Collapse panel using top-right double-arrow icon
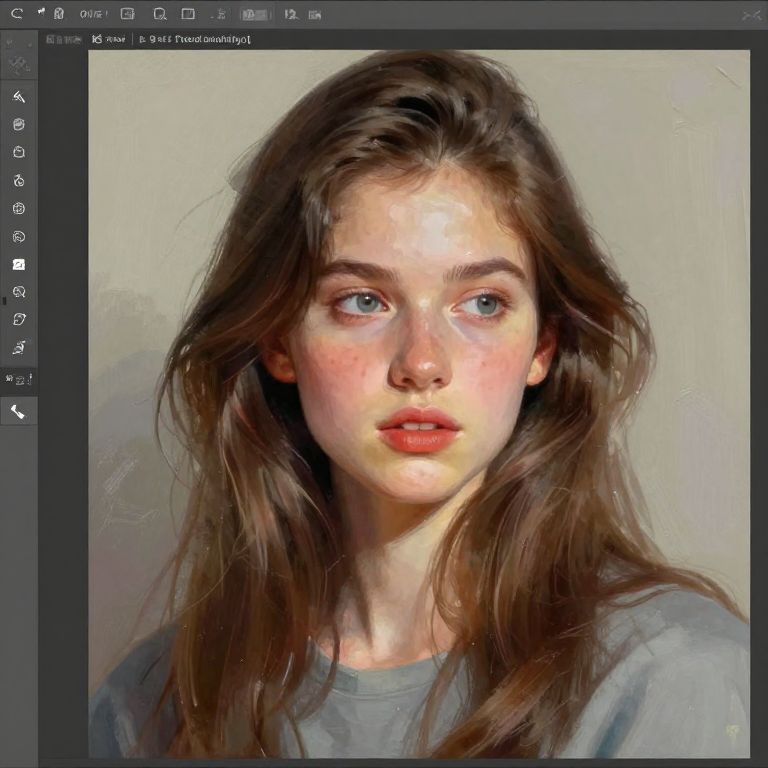The image size is (768, 768). [x=751, y=15]
